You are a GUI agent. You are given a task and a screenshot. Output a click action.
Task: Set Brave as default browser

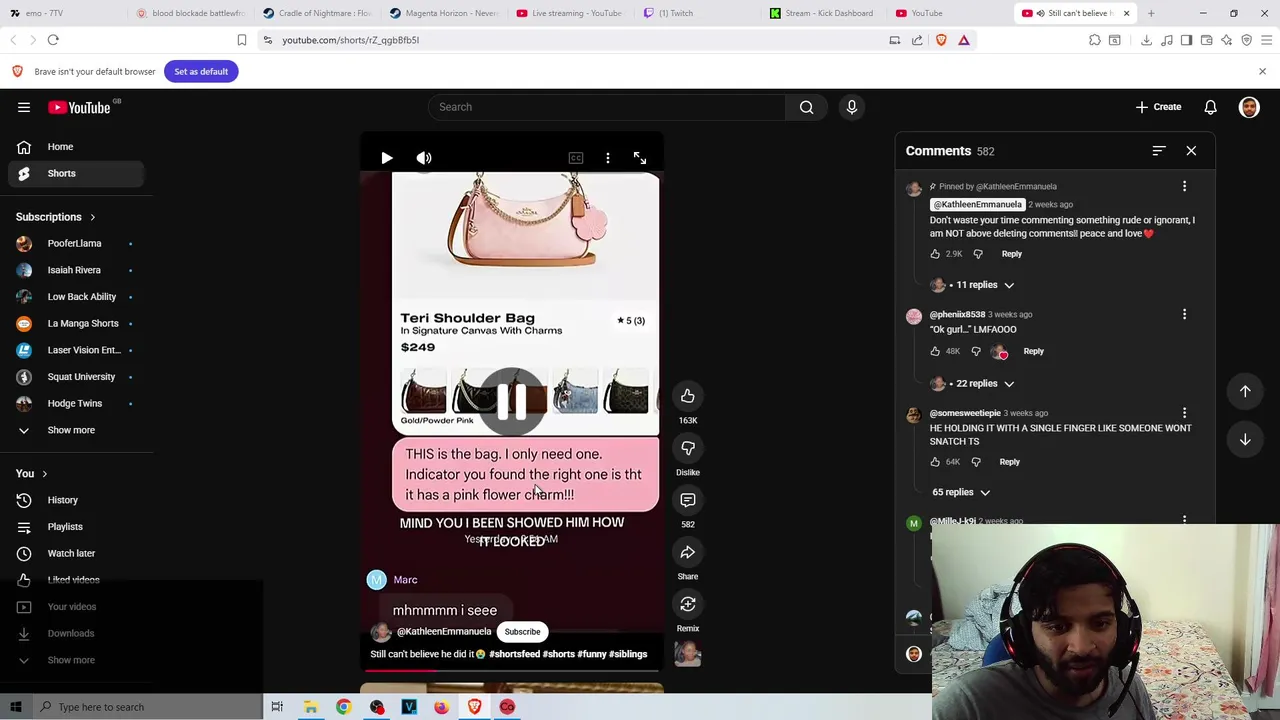[x=201, y=71]
